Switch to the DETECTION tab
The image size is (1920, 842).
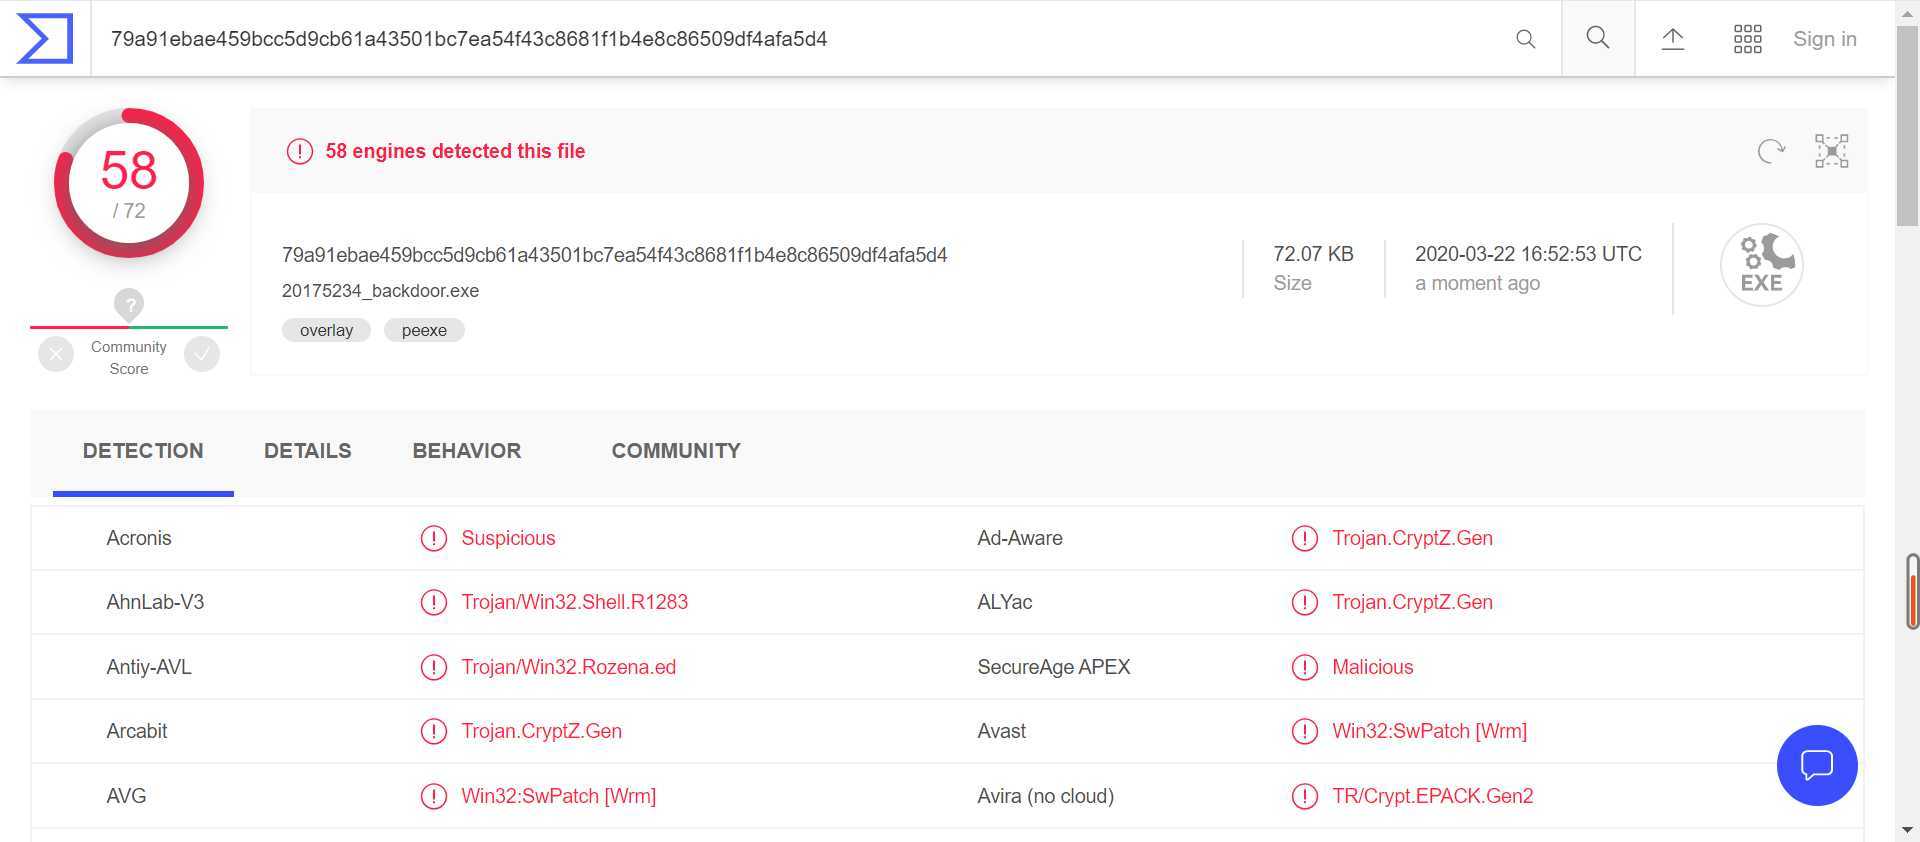point(143,451)
